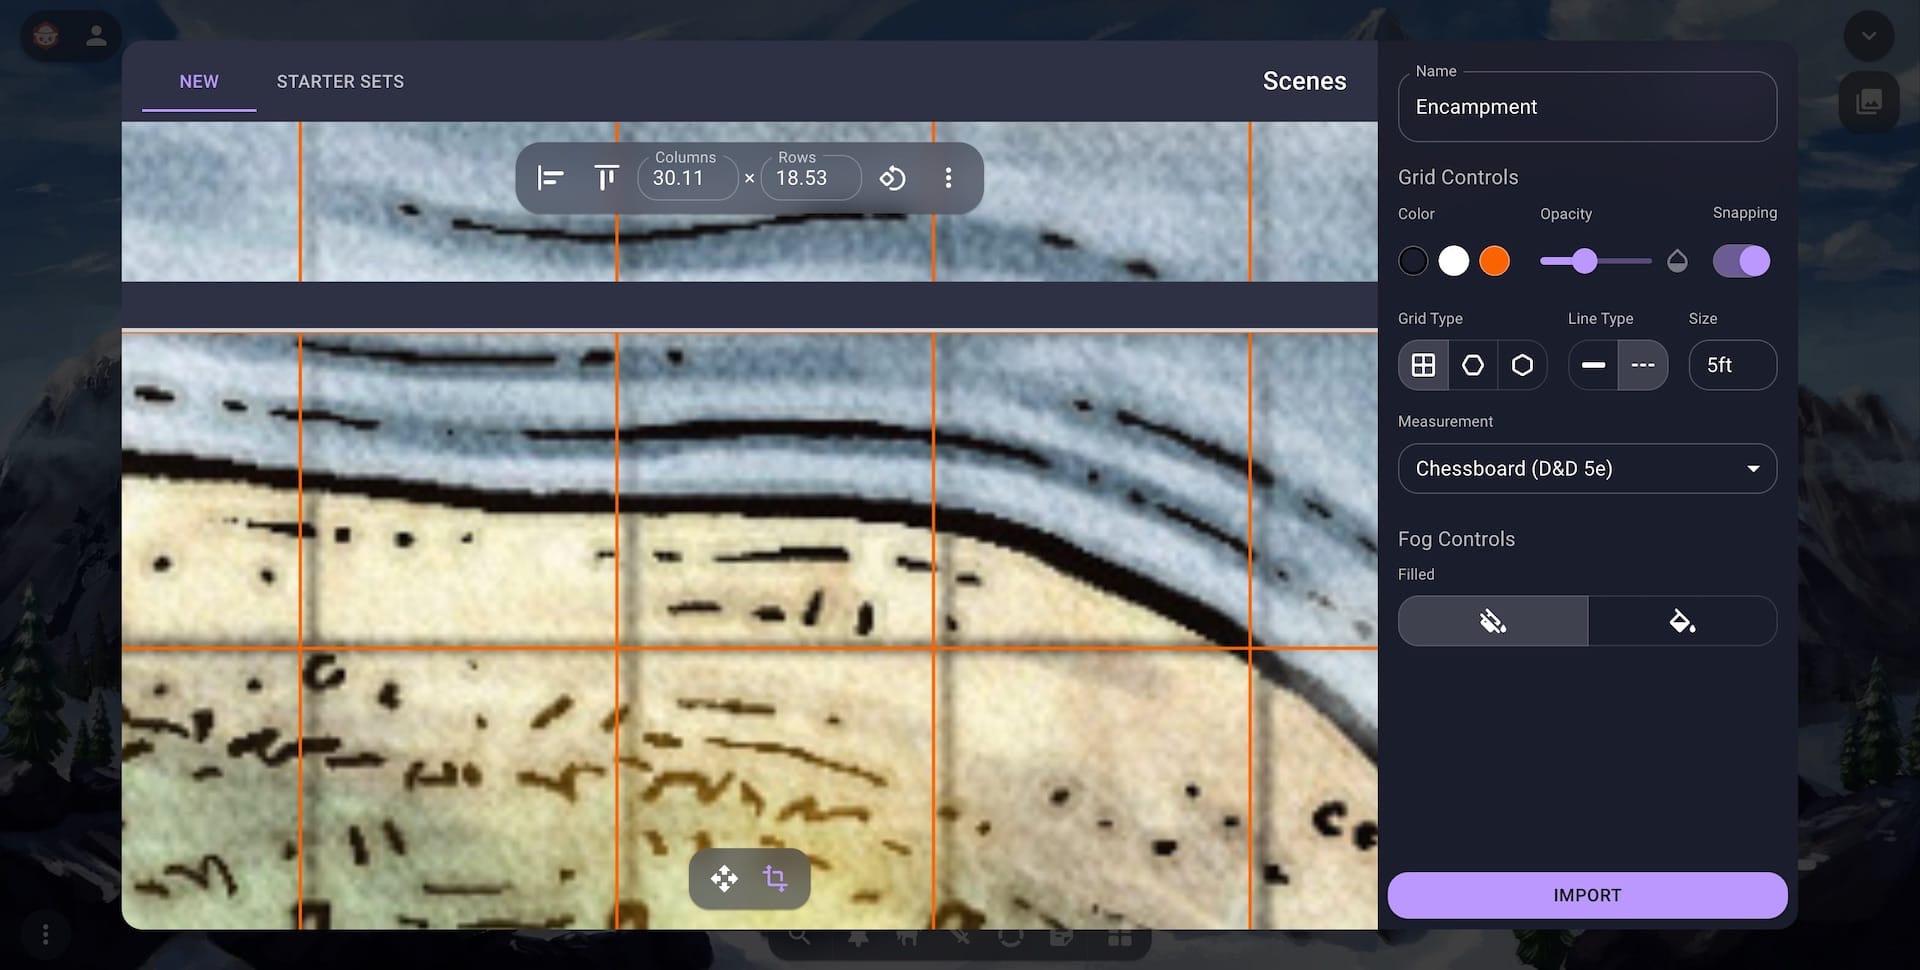1920x970 pixels.
Task: Select the dashed line type
Action: pyautogui.click(x=1642, y=365)
